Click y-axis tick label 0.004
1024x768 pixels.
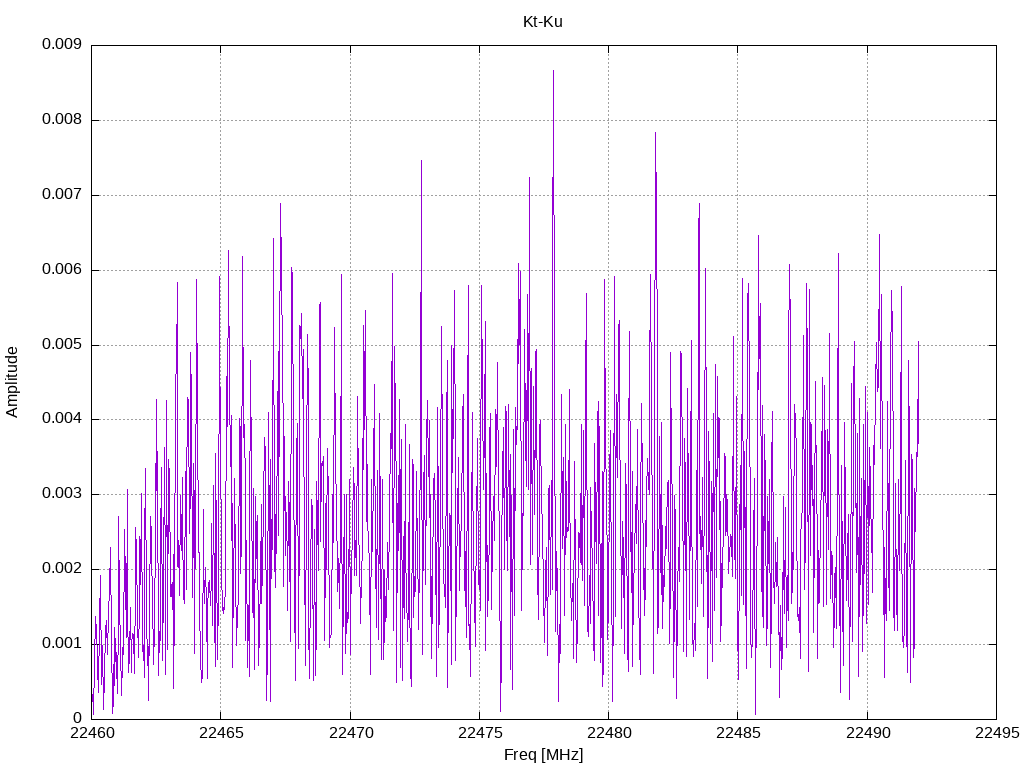point(61,419)
